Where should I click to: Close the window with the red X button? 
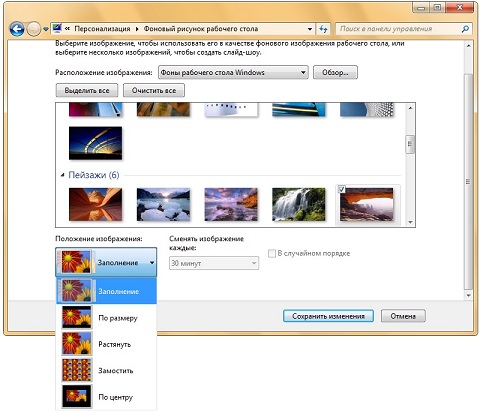pos(460,7)
